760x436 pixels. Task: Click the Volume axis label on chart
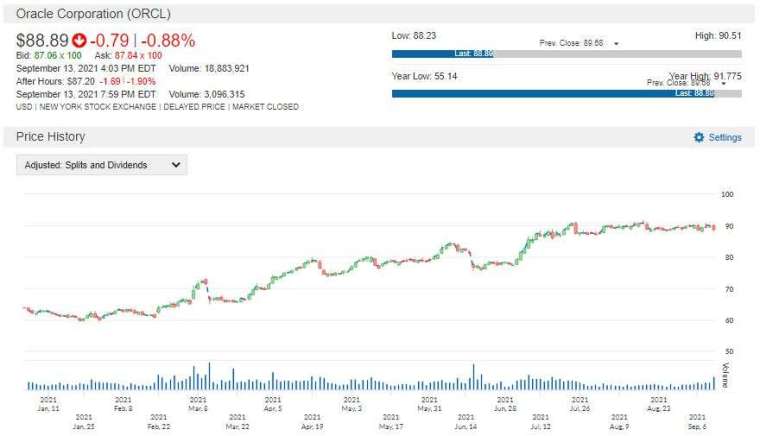point(725,375)
